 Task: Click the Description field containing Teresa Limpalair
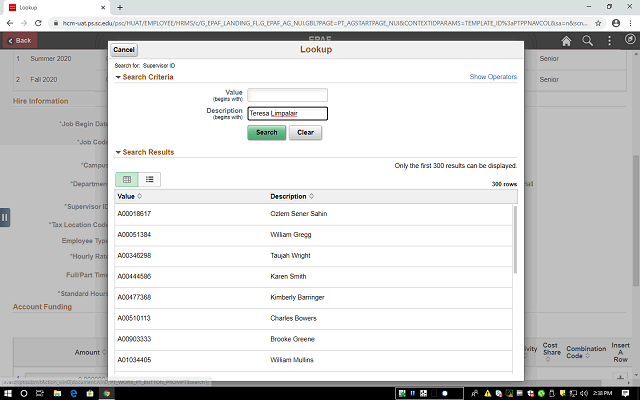287,113
